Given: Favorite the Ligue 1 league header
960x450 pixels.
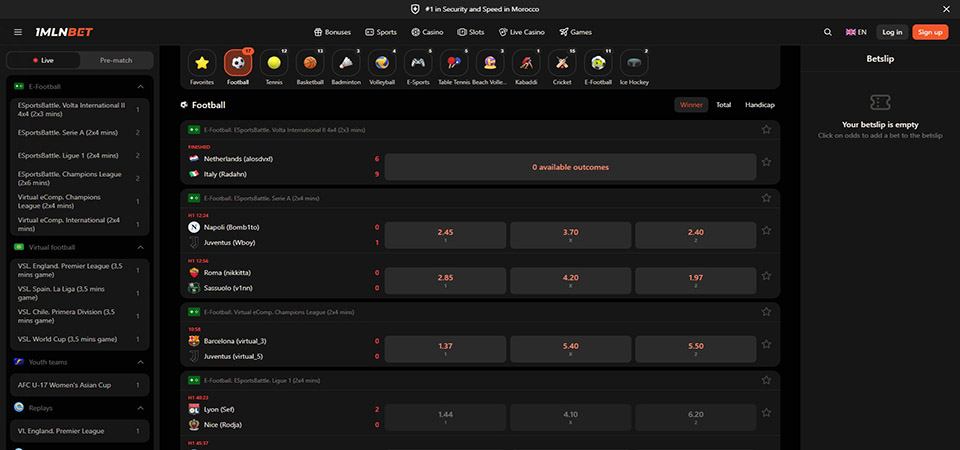Looking at the screenshot, I should click(766, 380).
